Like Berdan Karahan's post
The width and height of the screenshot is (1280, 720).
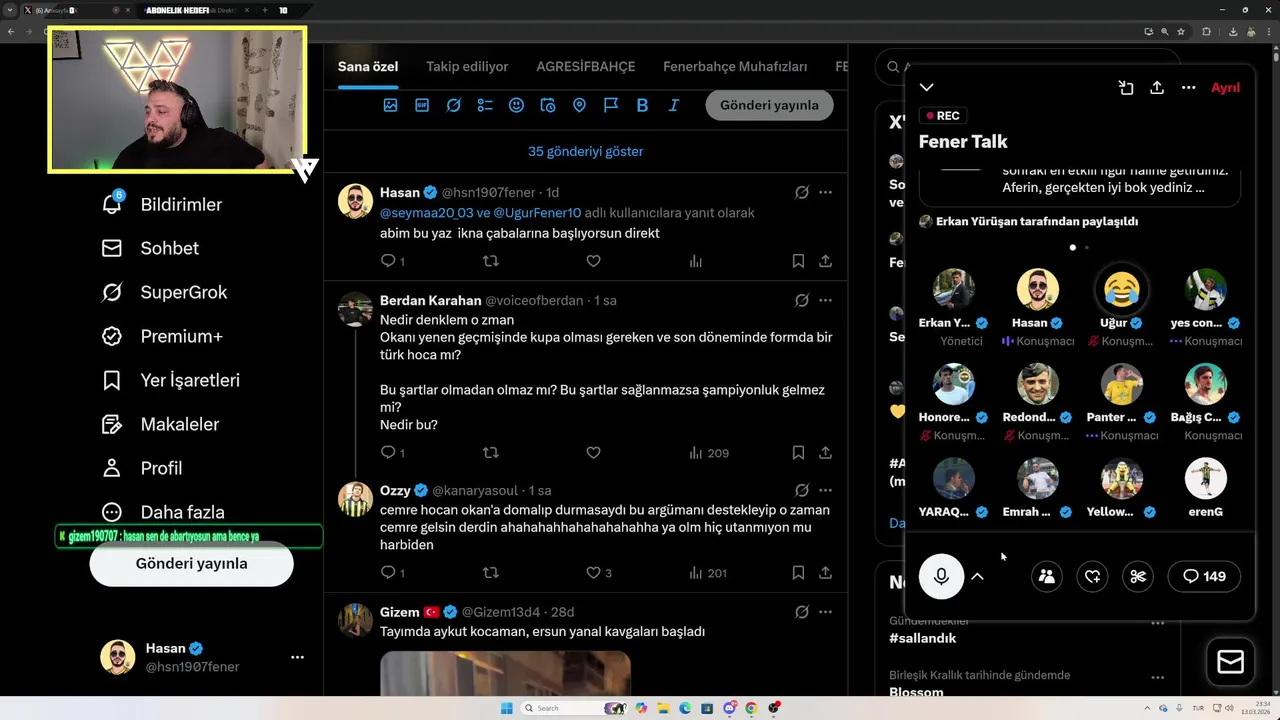click(x=593, y=453)
